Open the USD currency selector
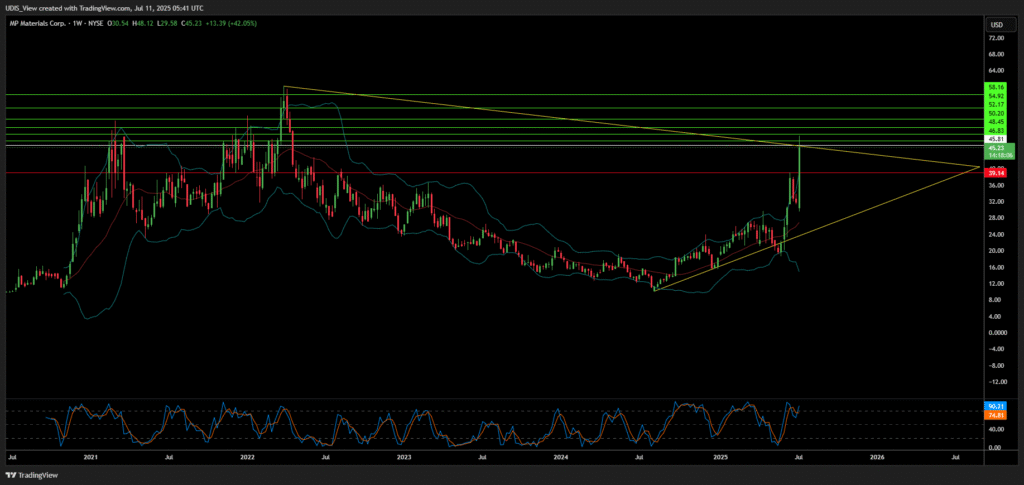This screenshot has height=485, width=1024. tap(996, 24)
